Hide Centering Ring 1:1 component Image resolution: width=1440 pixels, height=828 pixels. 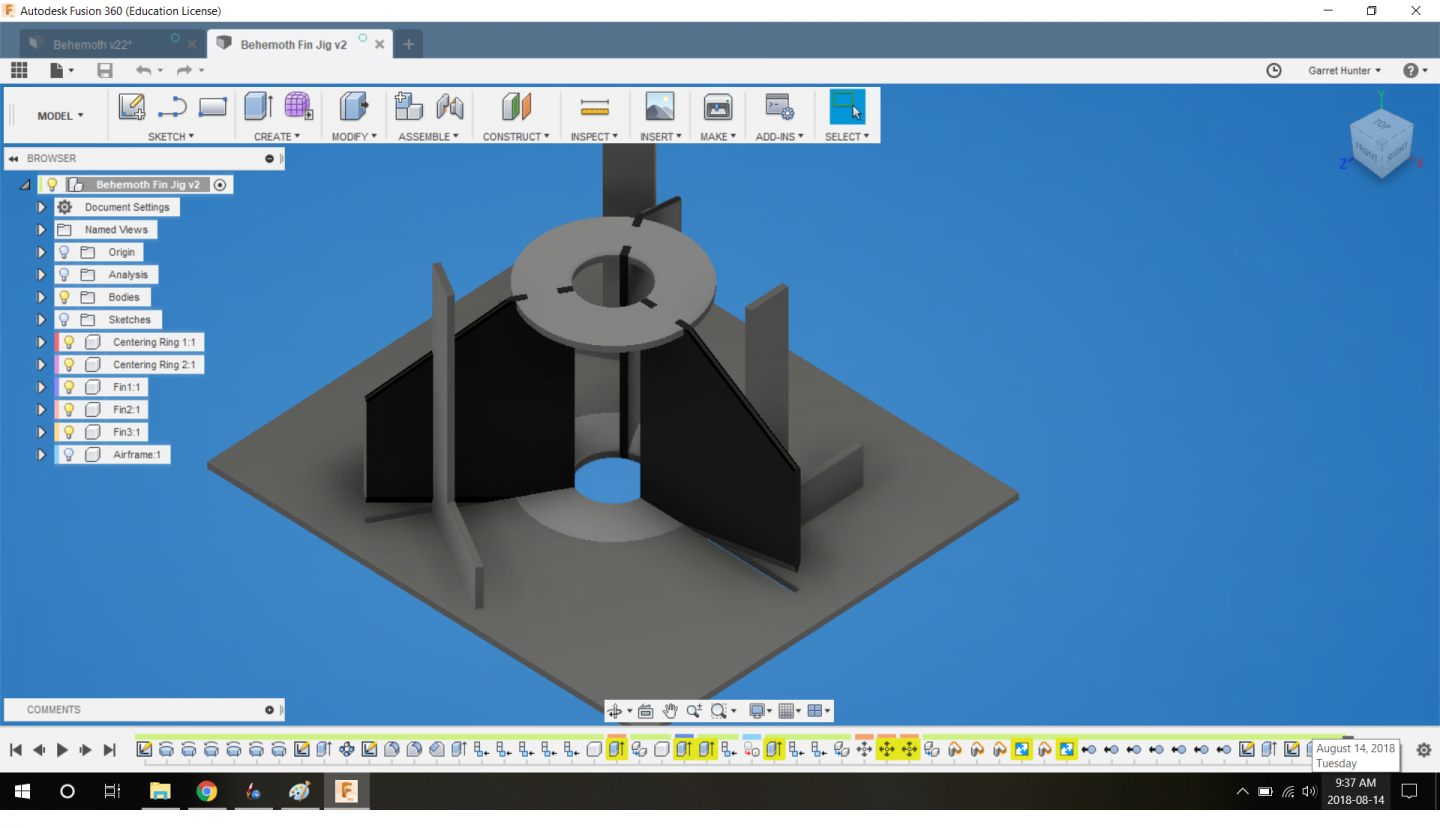click(x=69, y=342)
